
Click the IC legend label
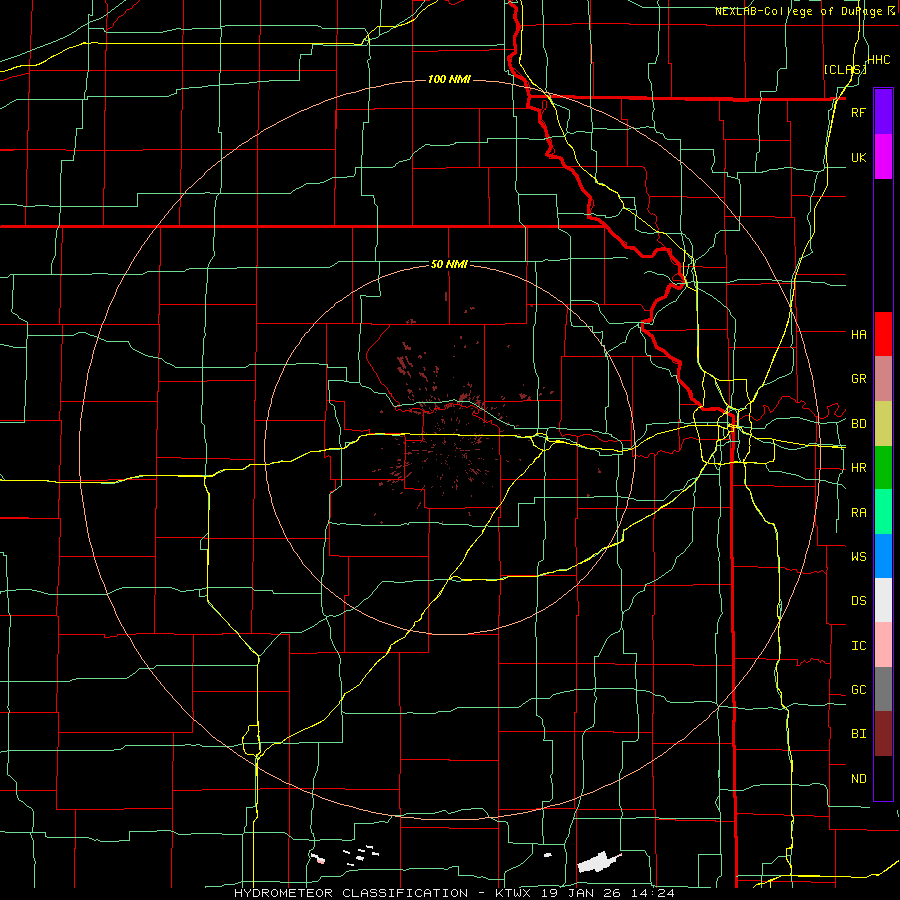[858, 646]
